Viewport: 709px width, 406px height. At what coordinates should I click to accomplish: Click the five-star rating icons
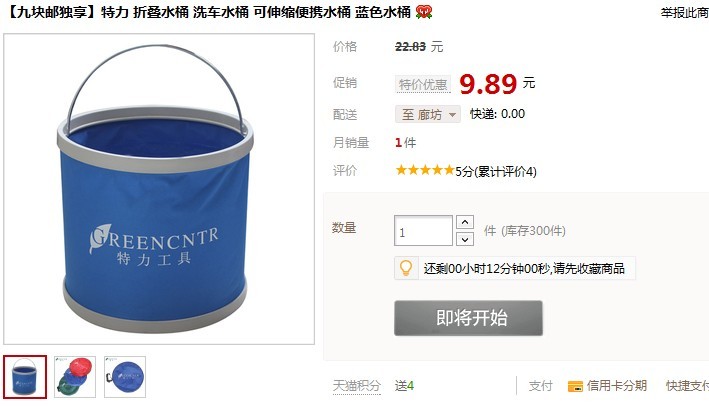coord(425,170)
